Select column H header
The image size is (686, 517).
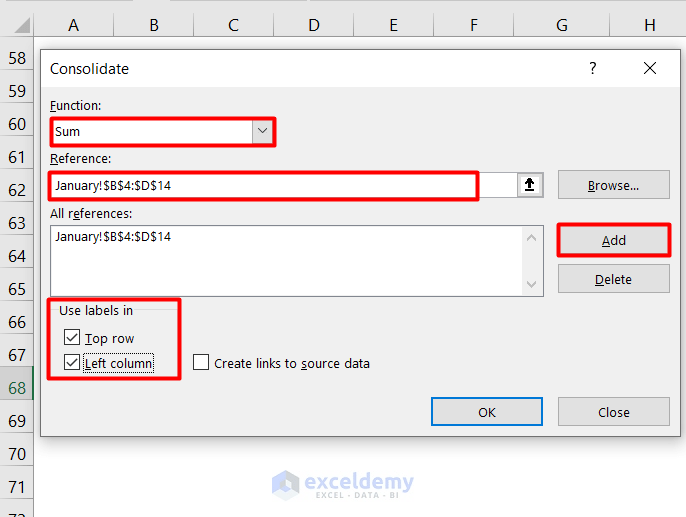(x=648, y=25)
